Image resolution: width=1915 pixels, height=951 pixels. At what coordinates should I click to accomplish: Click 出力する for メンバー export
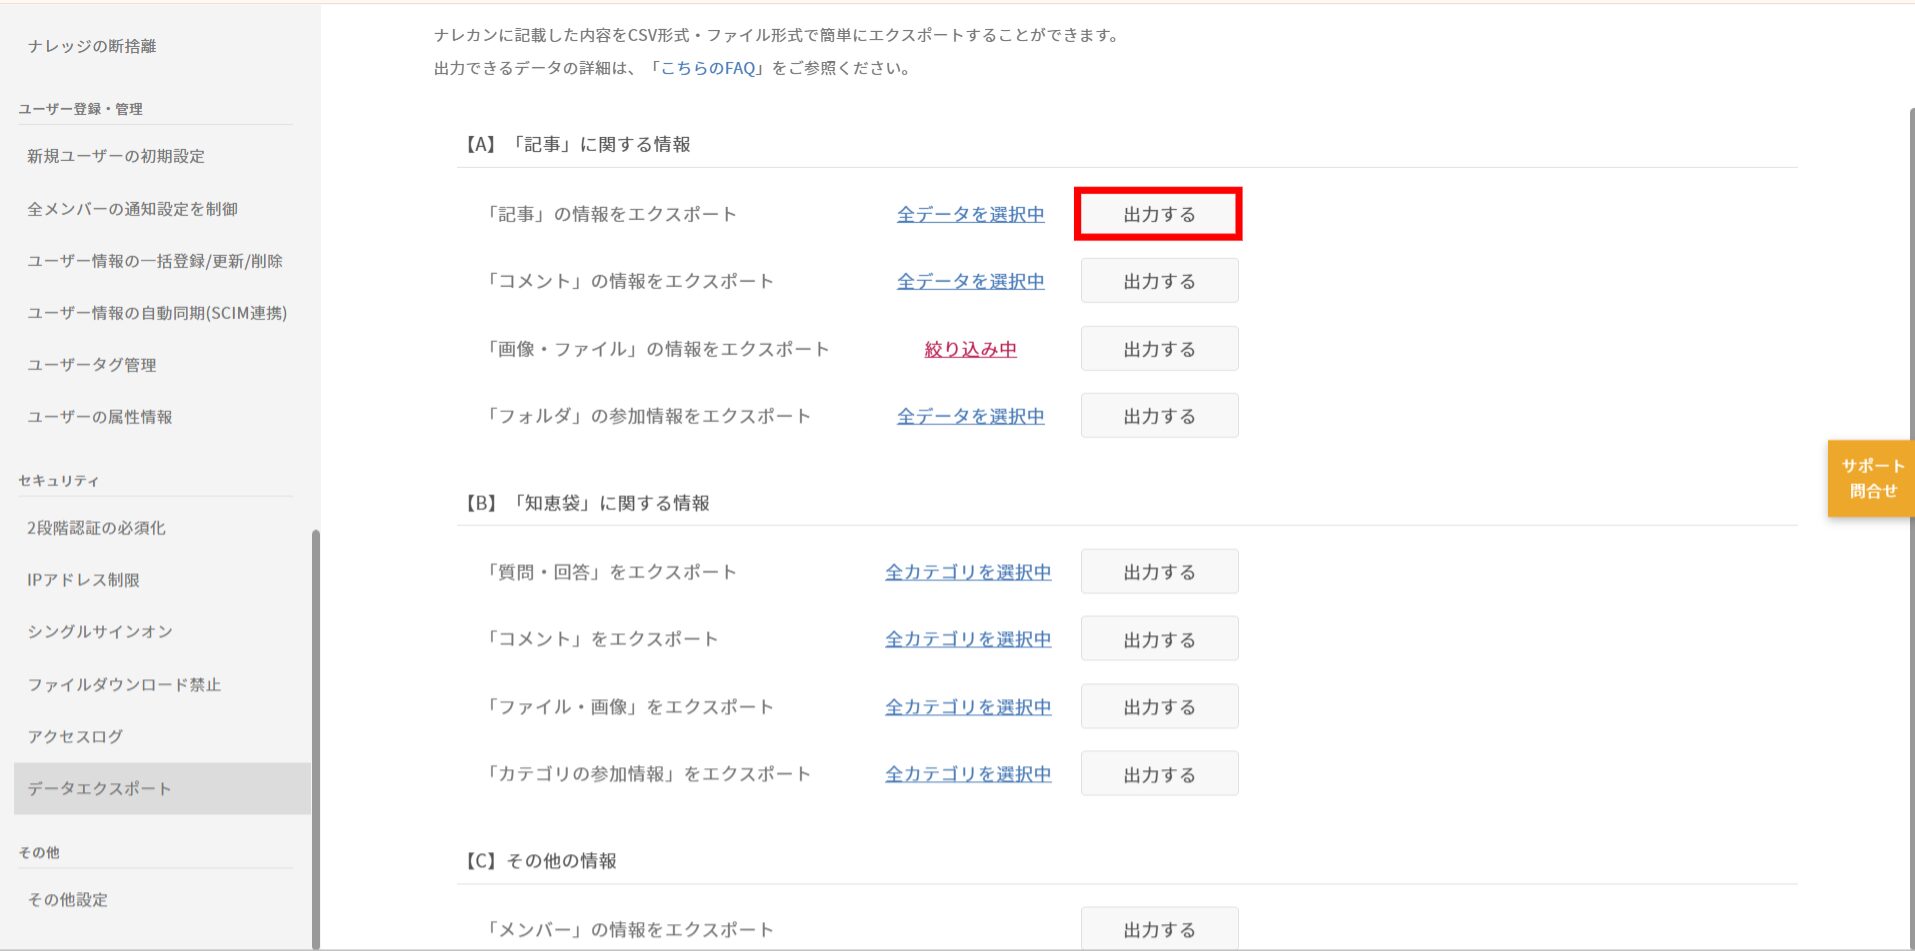1159,929
